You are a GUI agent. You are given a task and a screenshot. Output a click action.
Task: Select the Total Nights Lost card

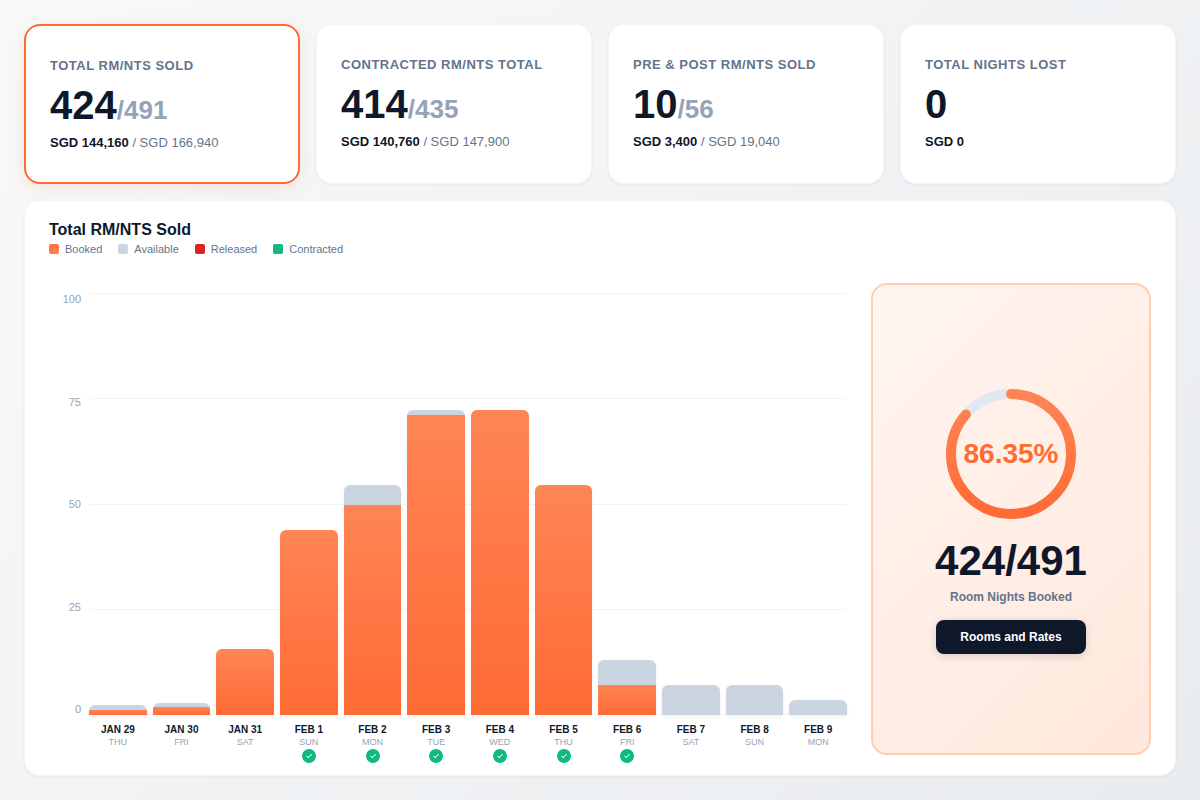[x=1037, y=104]
